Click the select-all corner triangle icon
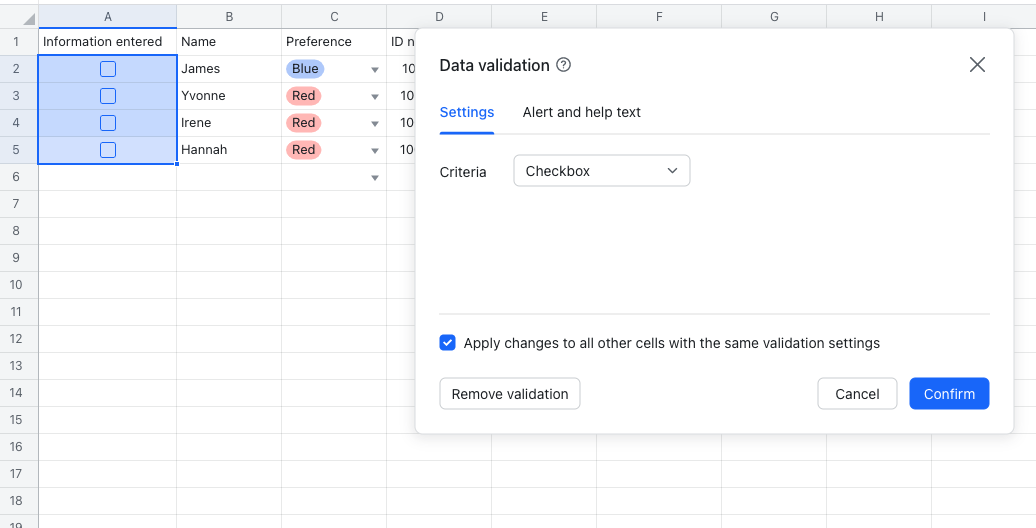 pyautogui.click(x=29, y=19)
